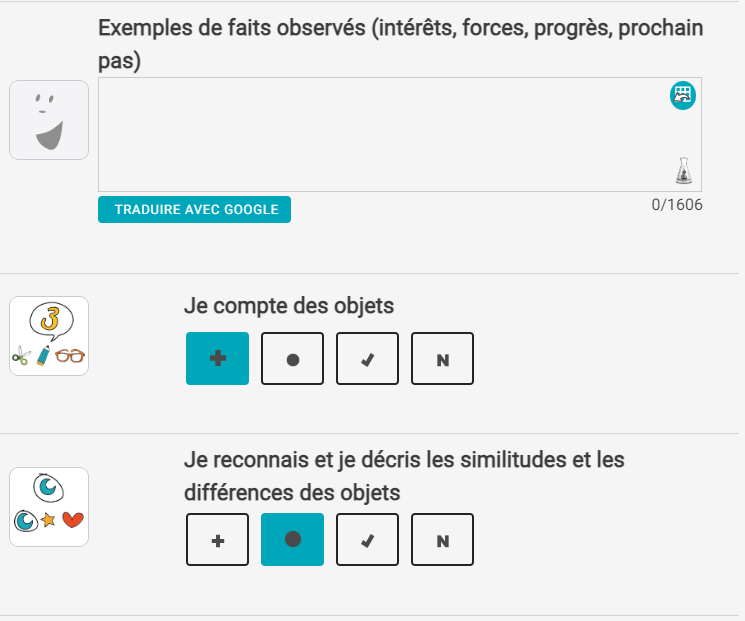Click the 0/1606 character counter
Image resolution: width=745 pixels, height=621 pixels.
click(x=677, y=205)
